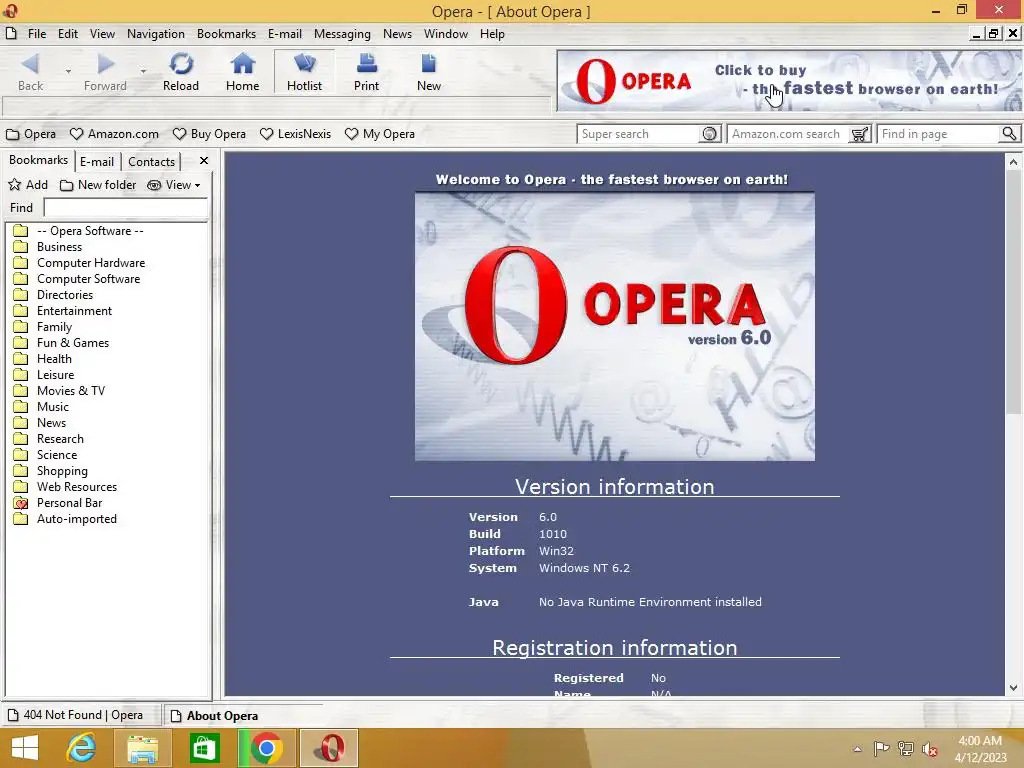This screenshot has height=768, width=1024.
Task: Open the E-mail menu
Action: point(285,34)
